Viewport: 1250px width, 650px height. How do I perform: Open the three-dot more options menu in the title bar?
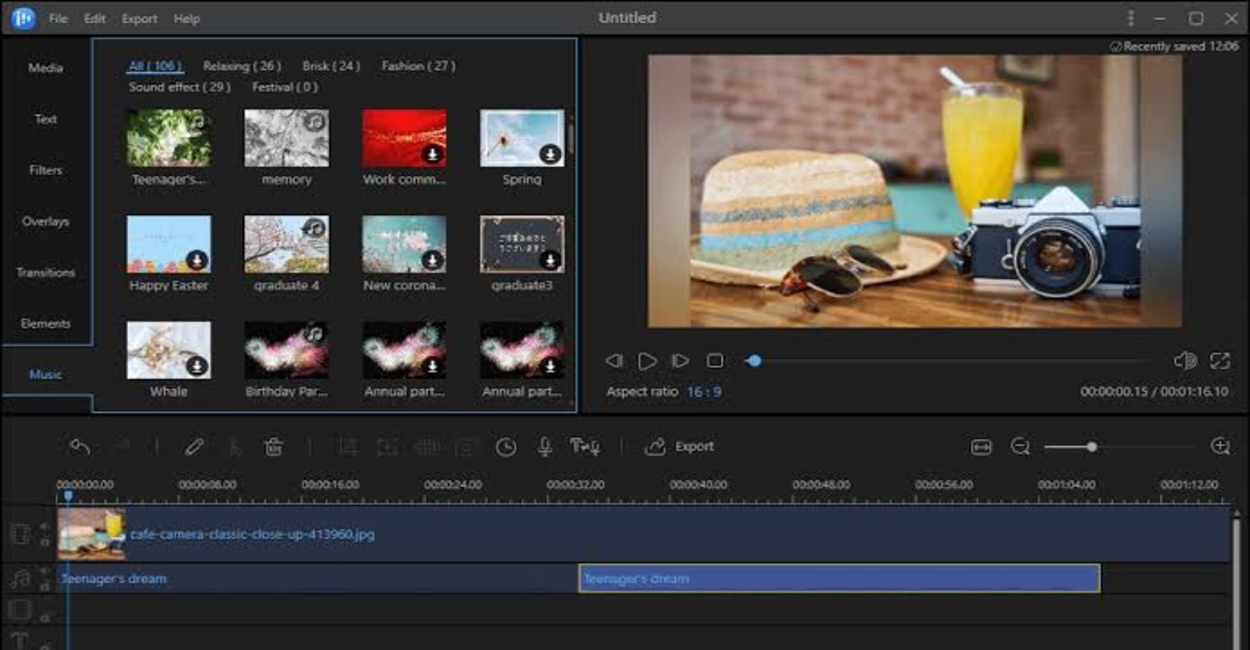click(1131, 18)
